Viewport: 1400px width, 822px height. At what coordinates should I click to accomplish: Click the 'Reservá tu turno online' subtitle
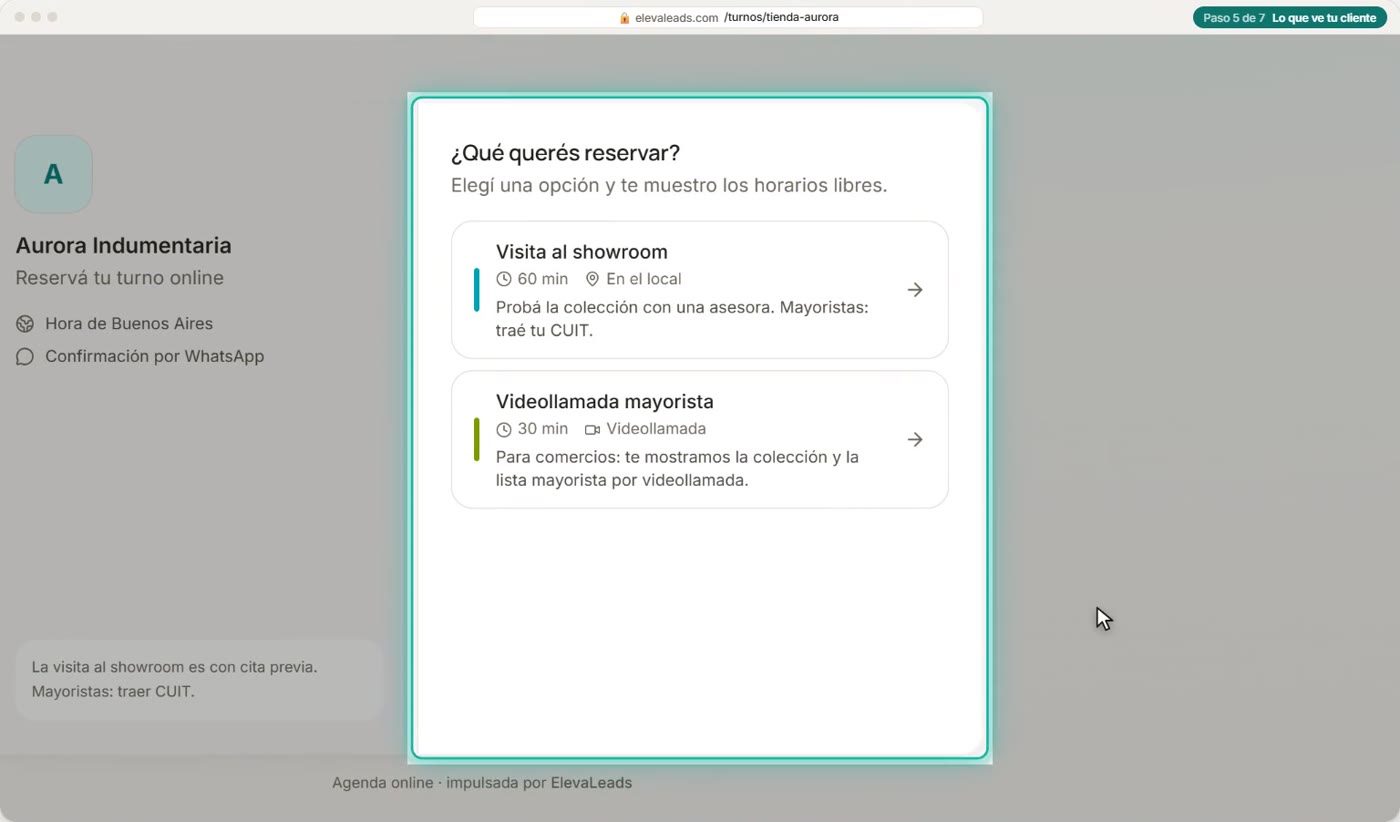point(120,278)
